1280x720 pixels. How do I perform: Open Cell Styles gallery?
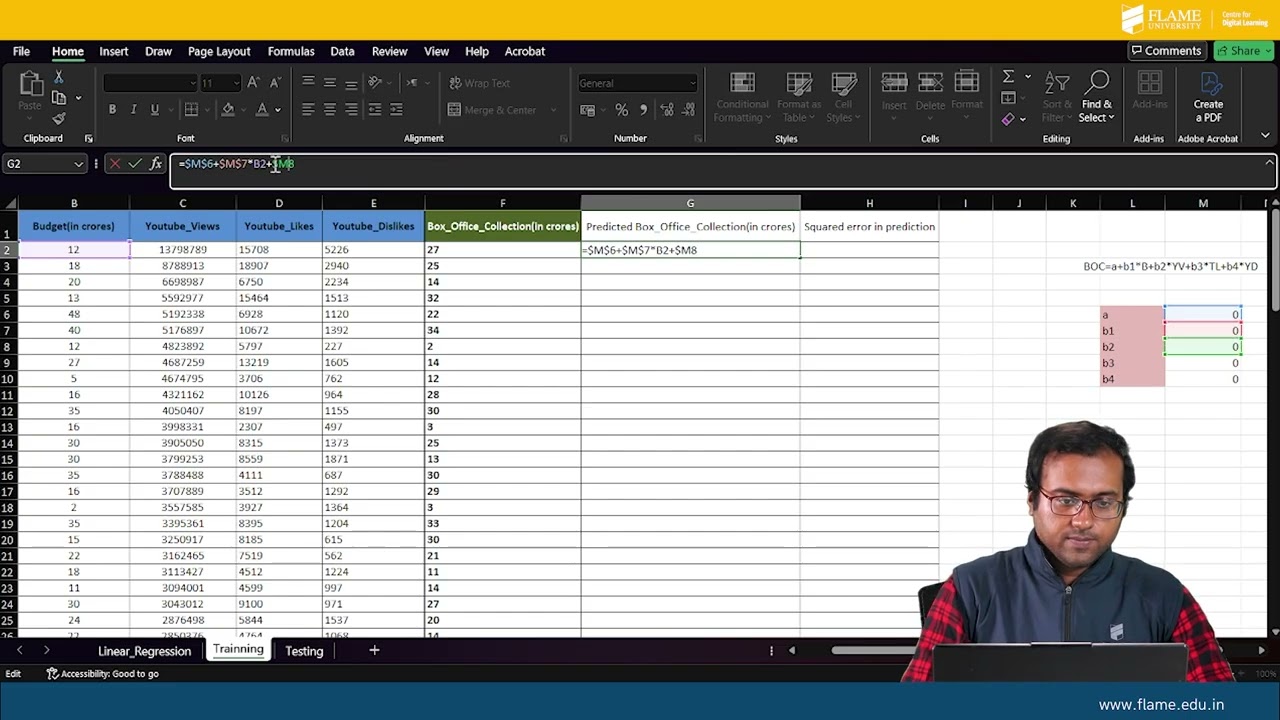pos(843,98)
